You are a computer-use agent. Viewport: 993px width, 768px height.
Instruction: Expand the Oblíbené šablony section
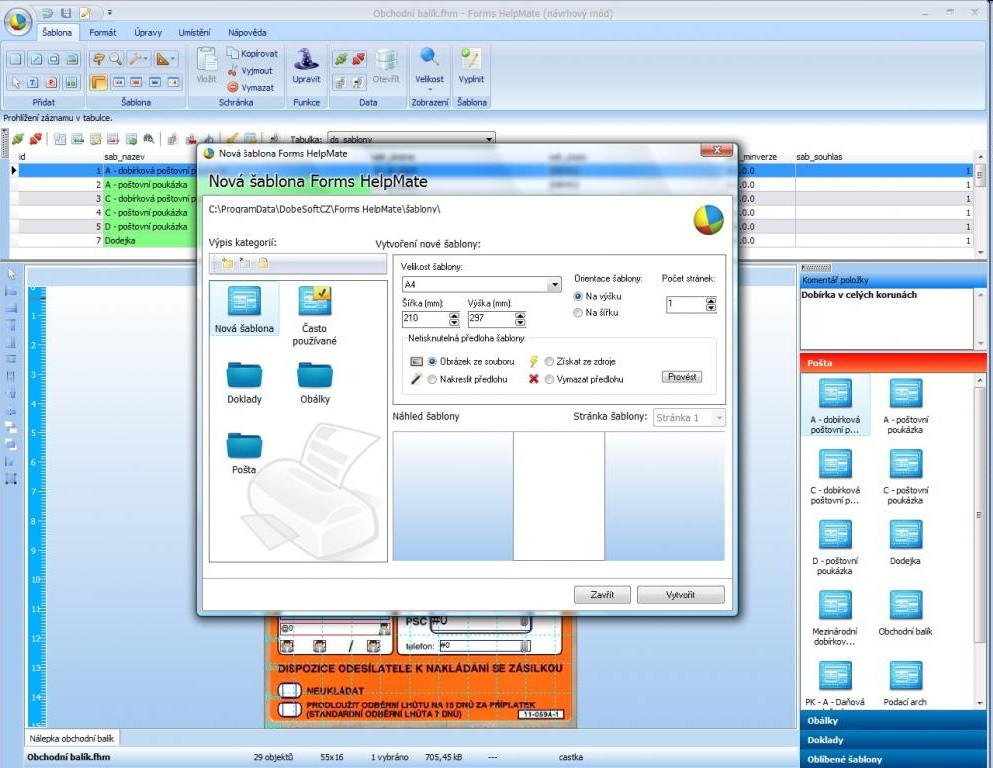(893, 759)
